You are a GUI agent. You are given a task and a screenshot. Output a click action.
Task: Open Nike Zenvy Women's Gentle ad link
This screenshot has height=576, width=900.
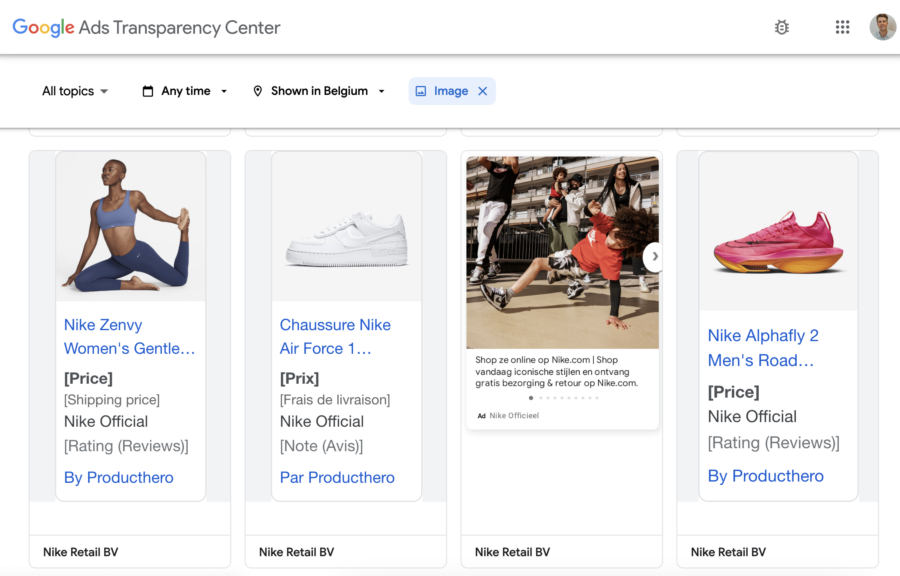click(x=129, y=337)
